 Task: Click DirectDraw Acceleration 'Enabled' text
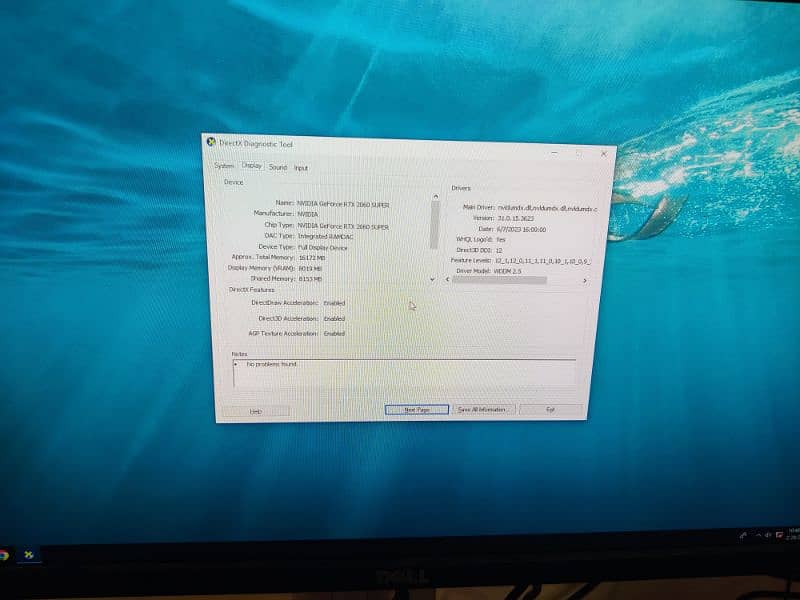[x=334, y=303]
